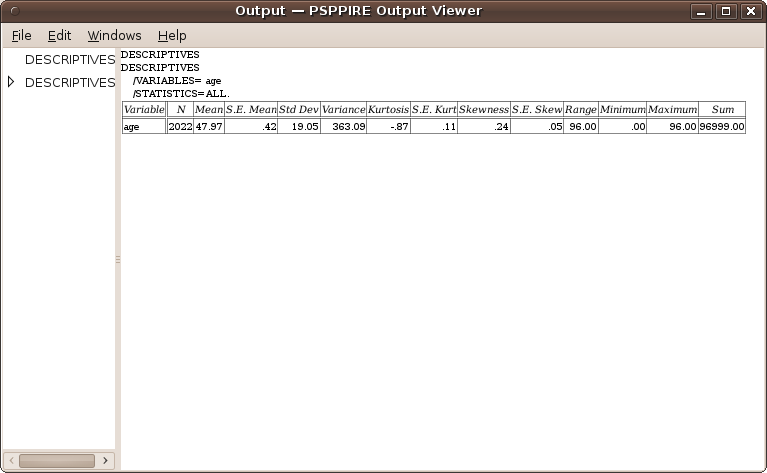This screenshot has height=473, width=767.
Task: Click the Kurtosis column header
Action: 388,110
